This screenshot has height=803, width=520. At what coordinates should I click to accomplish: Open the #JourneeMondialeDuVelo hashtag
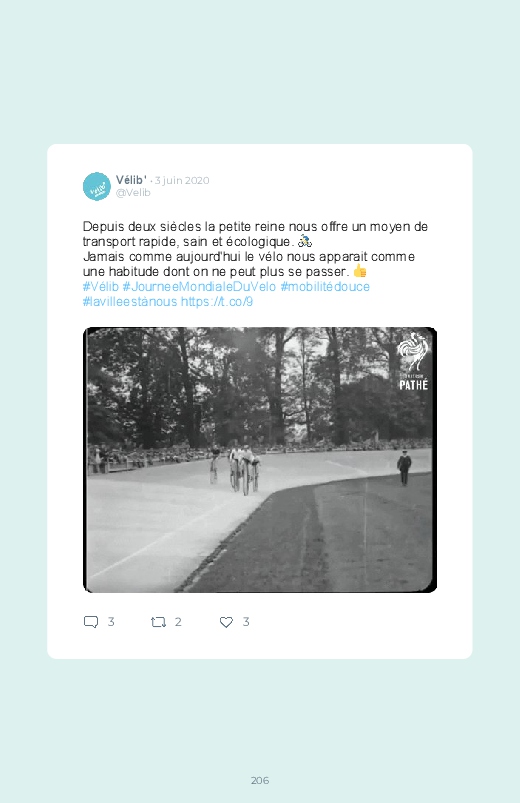(x=199, y=286)
